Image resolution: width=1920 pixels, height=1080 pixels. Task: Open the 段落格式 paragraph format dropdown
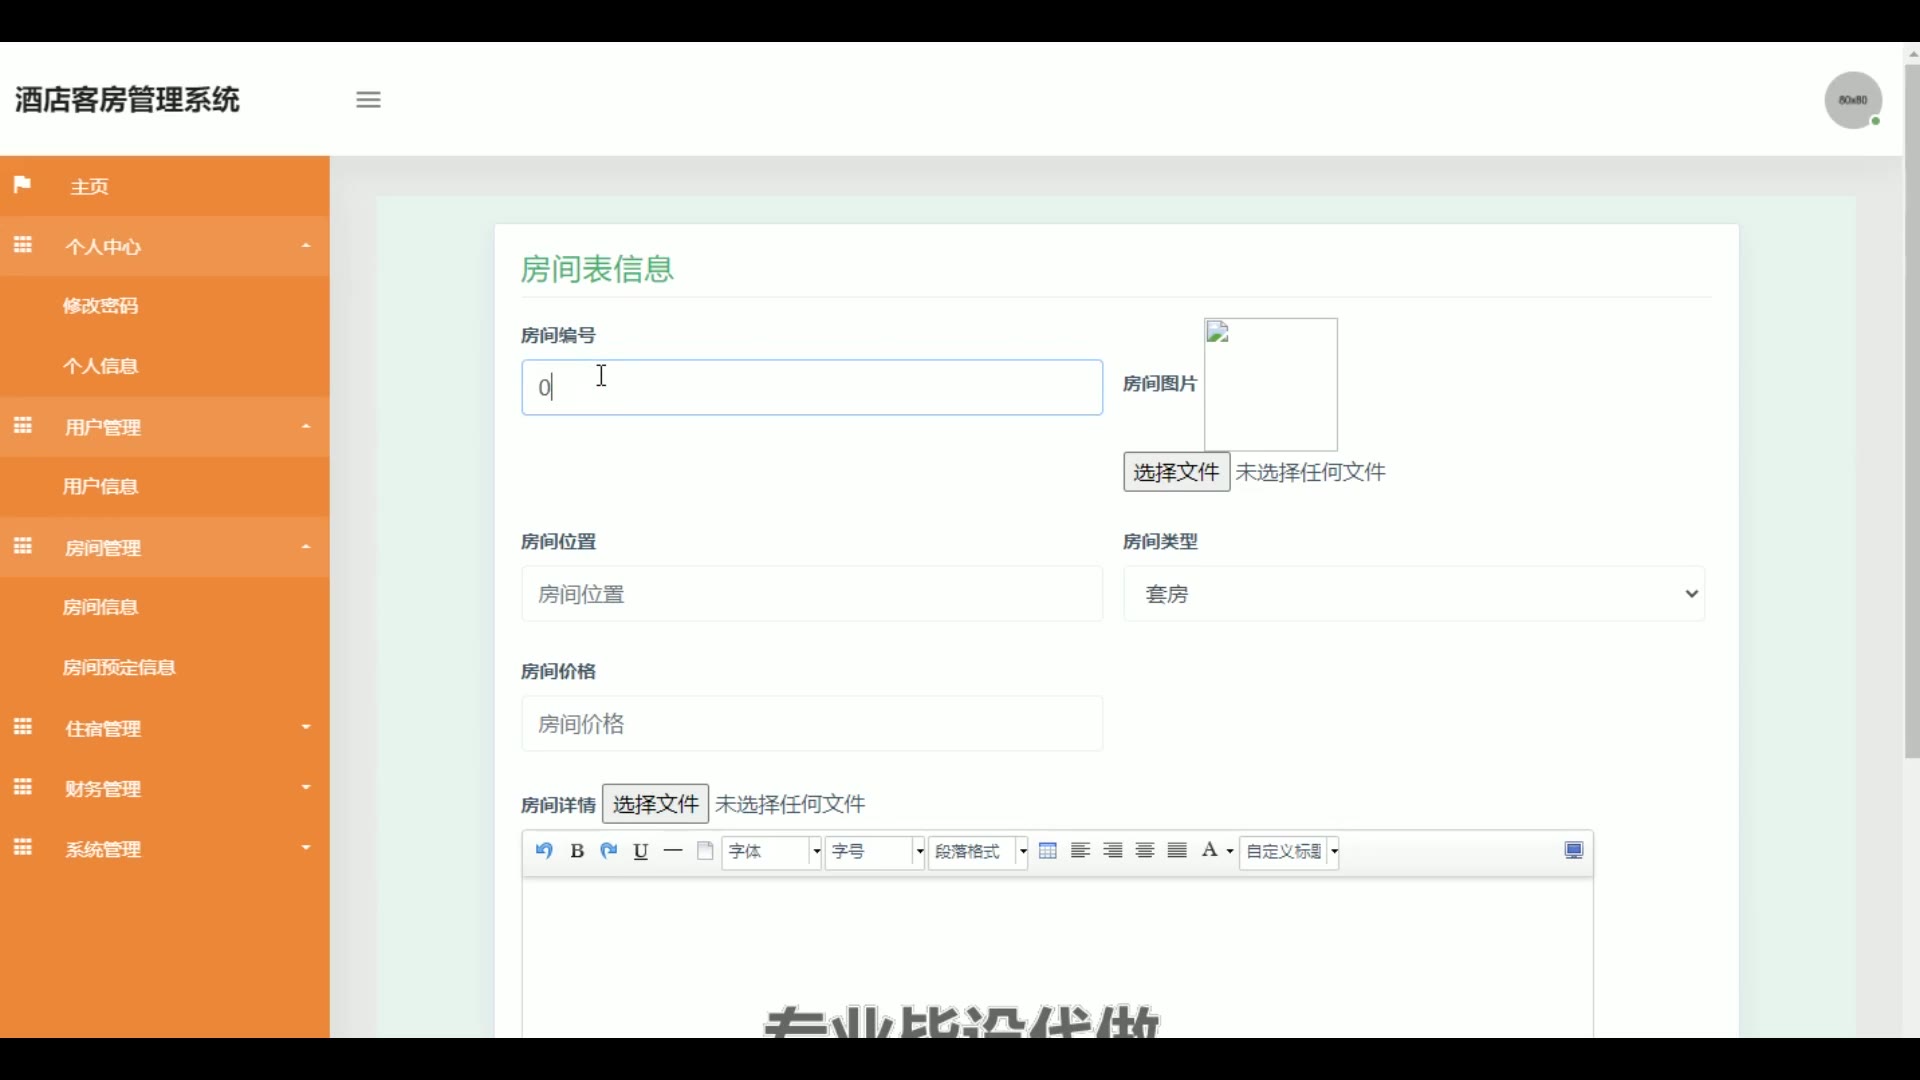pos(977,852)
